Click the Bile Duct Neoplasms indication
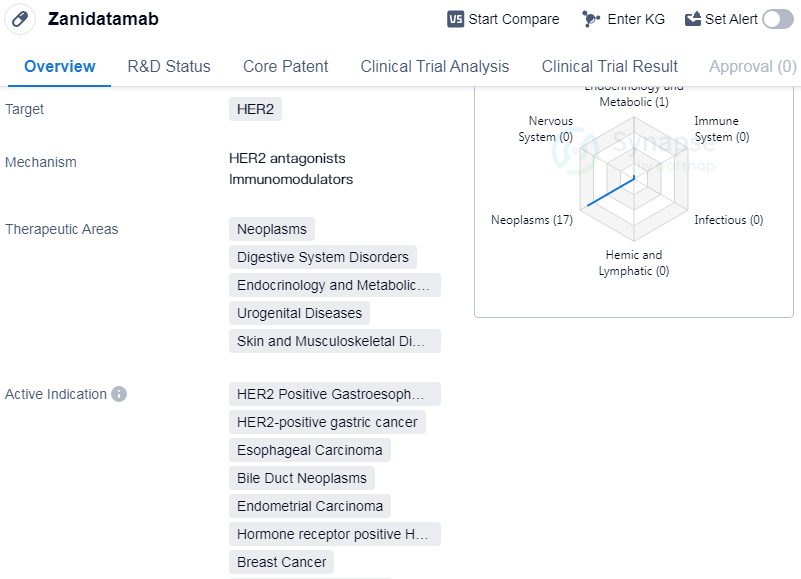 [302, 478]
